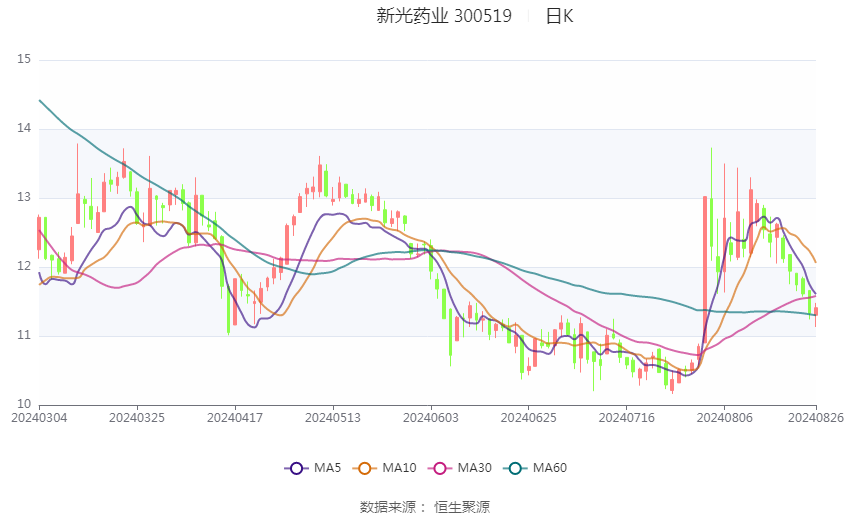Click the x-axis date label 20240625
This screenshot has height=517, width=850.
pyautogui.click(x=529, y=418)
